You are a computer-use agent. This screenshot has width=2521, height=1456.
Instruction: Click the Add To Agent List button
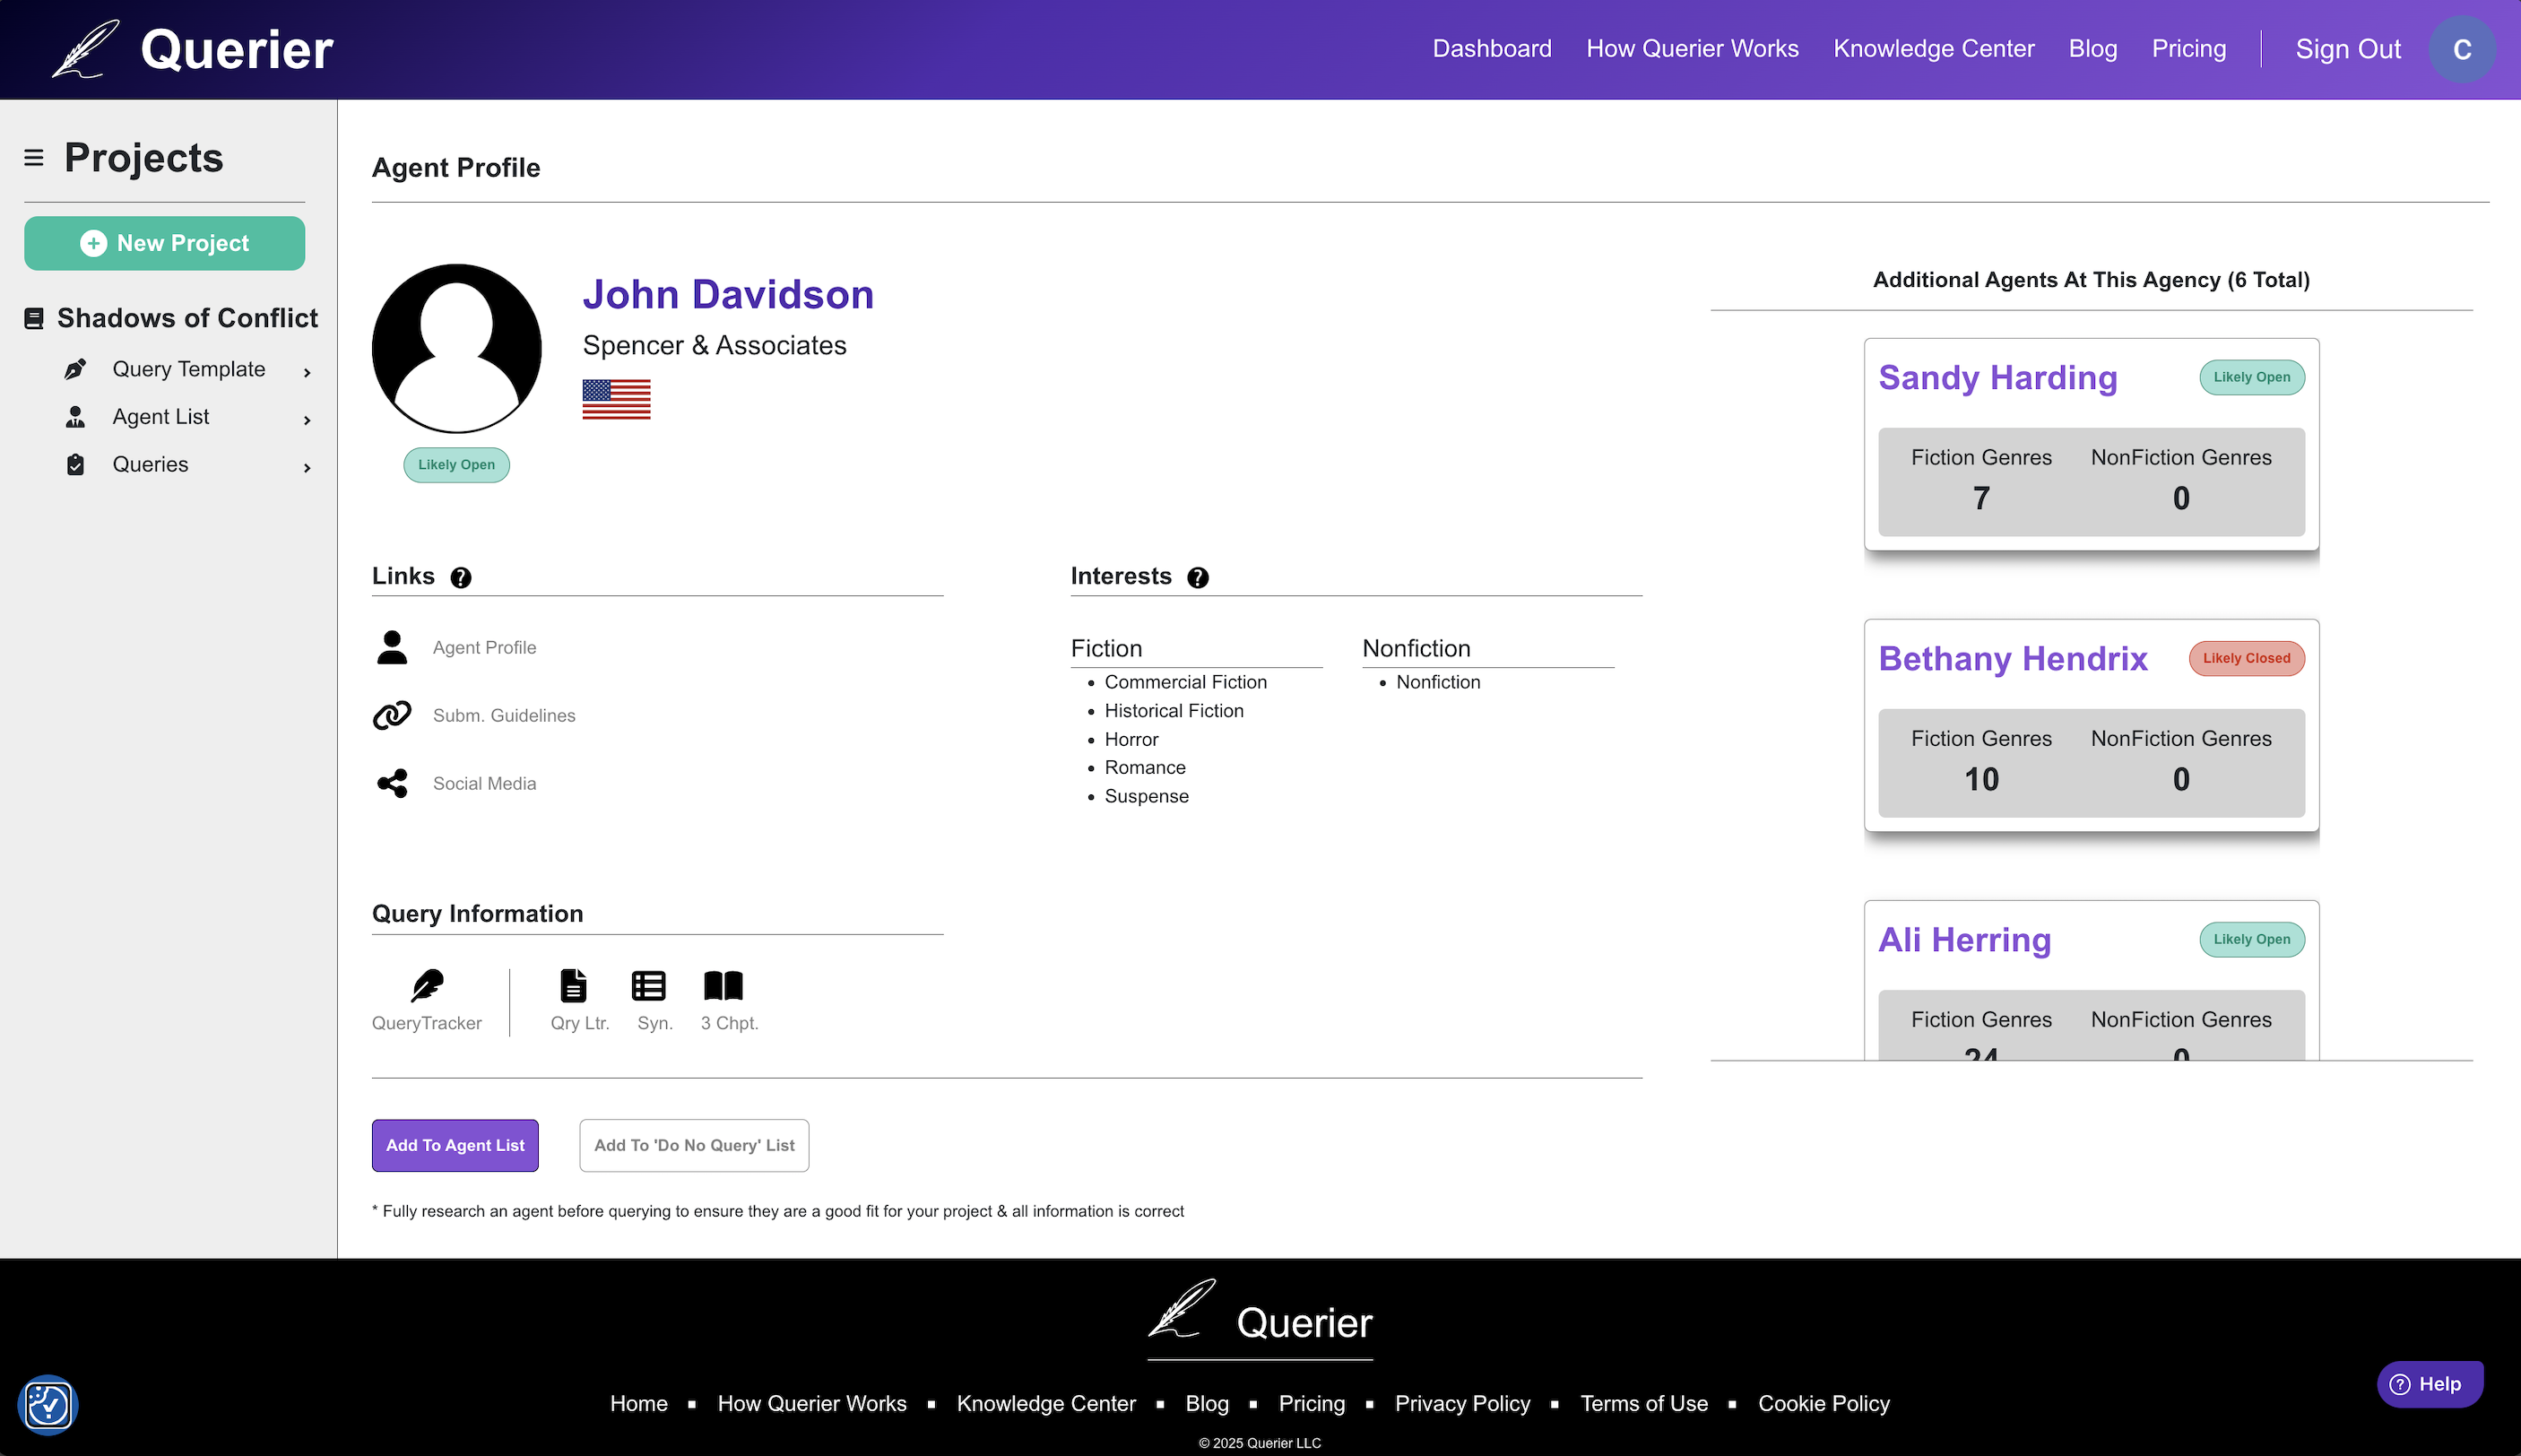click(455, 1145)
